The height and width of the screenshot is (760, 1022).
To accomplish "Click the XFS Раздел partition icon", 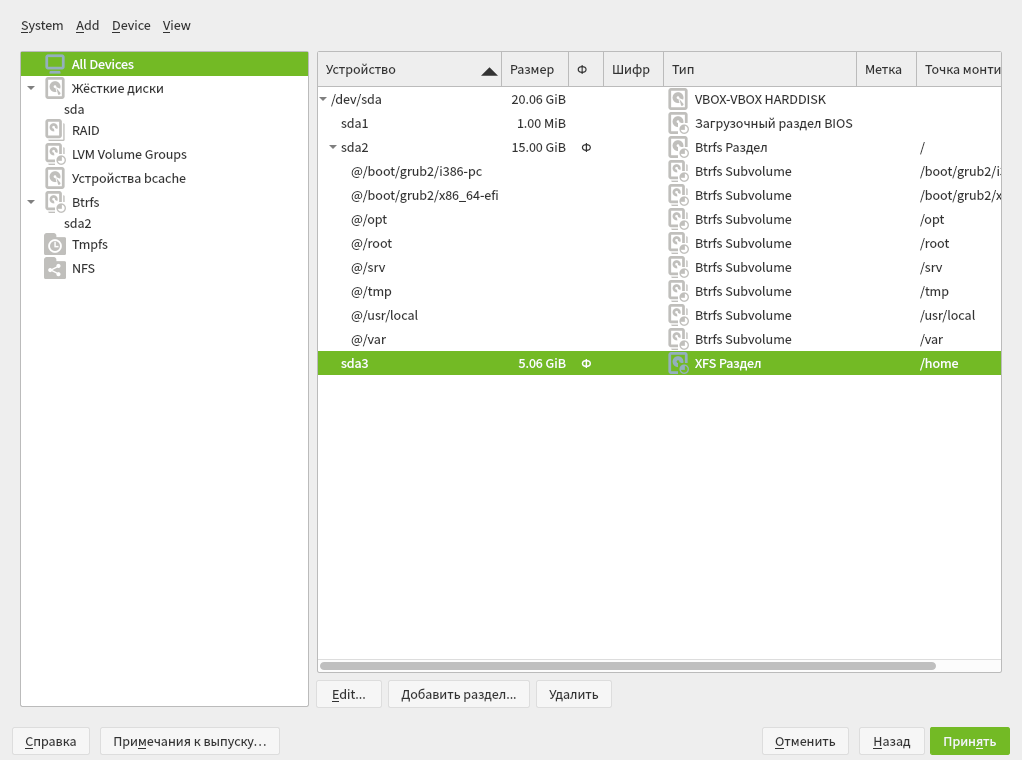I will point(678,363).
